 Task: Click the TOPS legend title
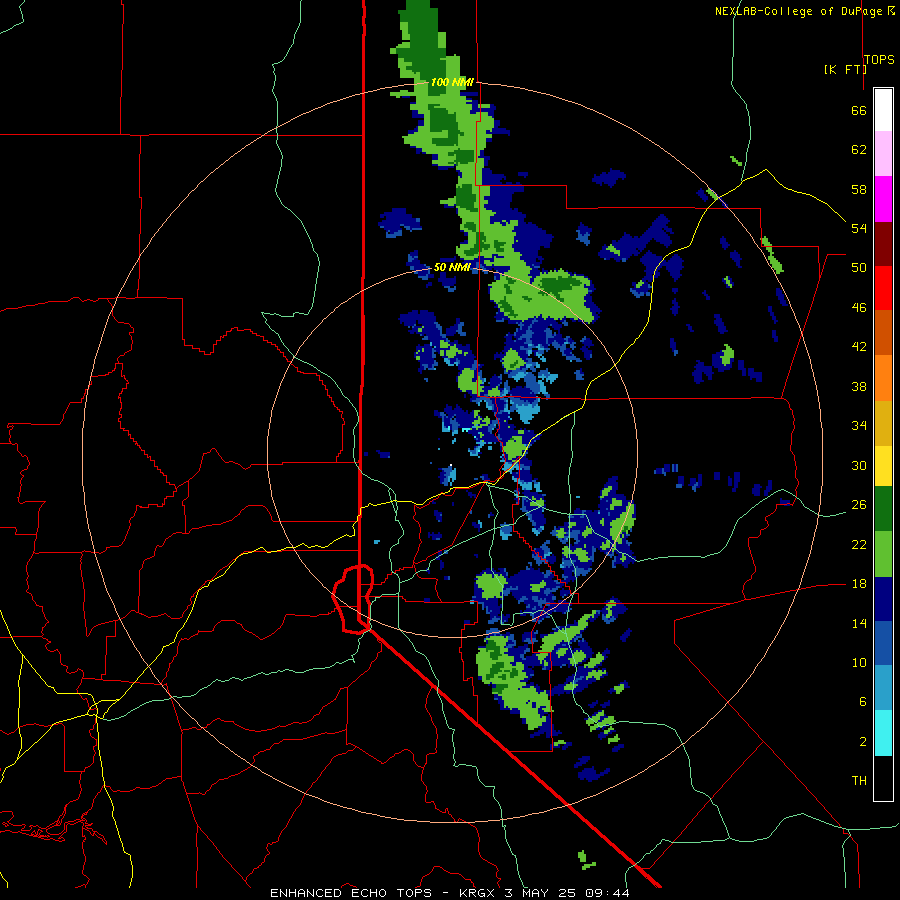879,59
